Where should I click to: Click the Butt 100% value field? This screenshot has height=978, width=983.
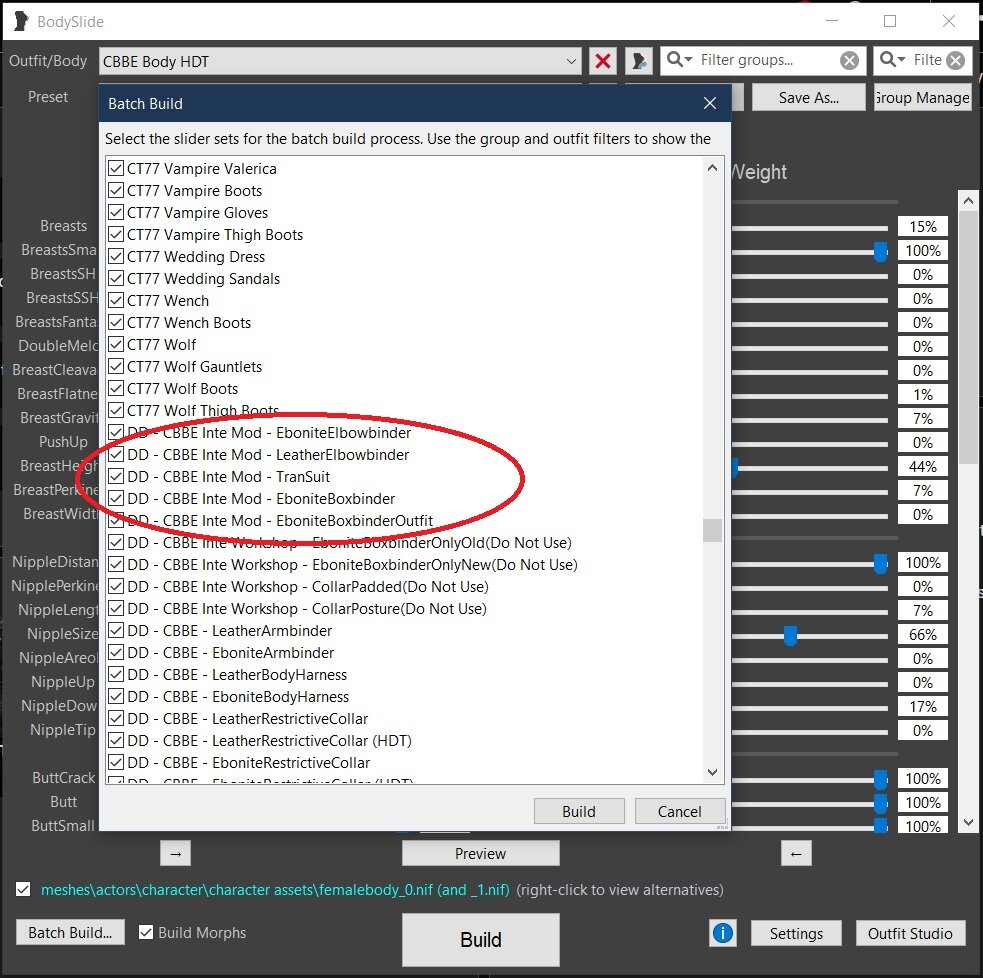[x=923, y=802]
